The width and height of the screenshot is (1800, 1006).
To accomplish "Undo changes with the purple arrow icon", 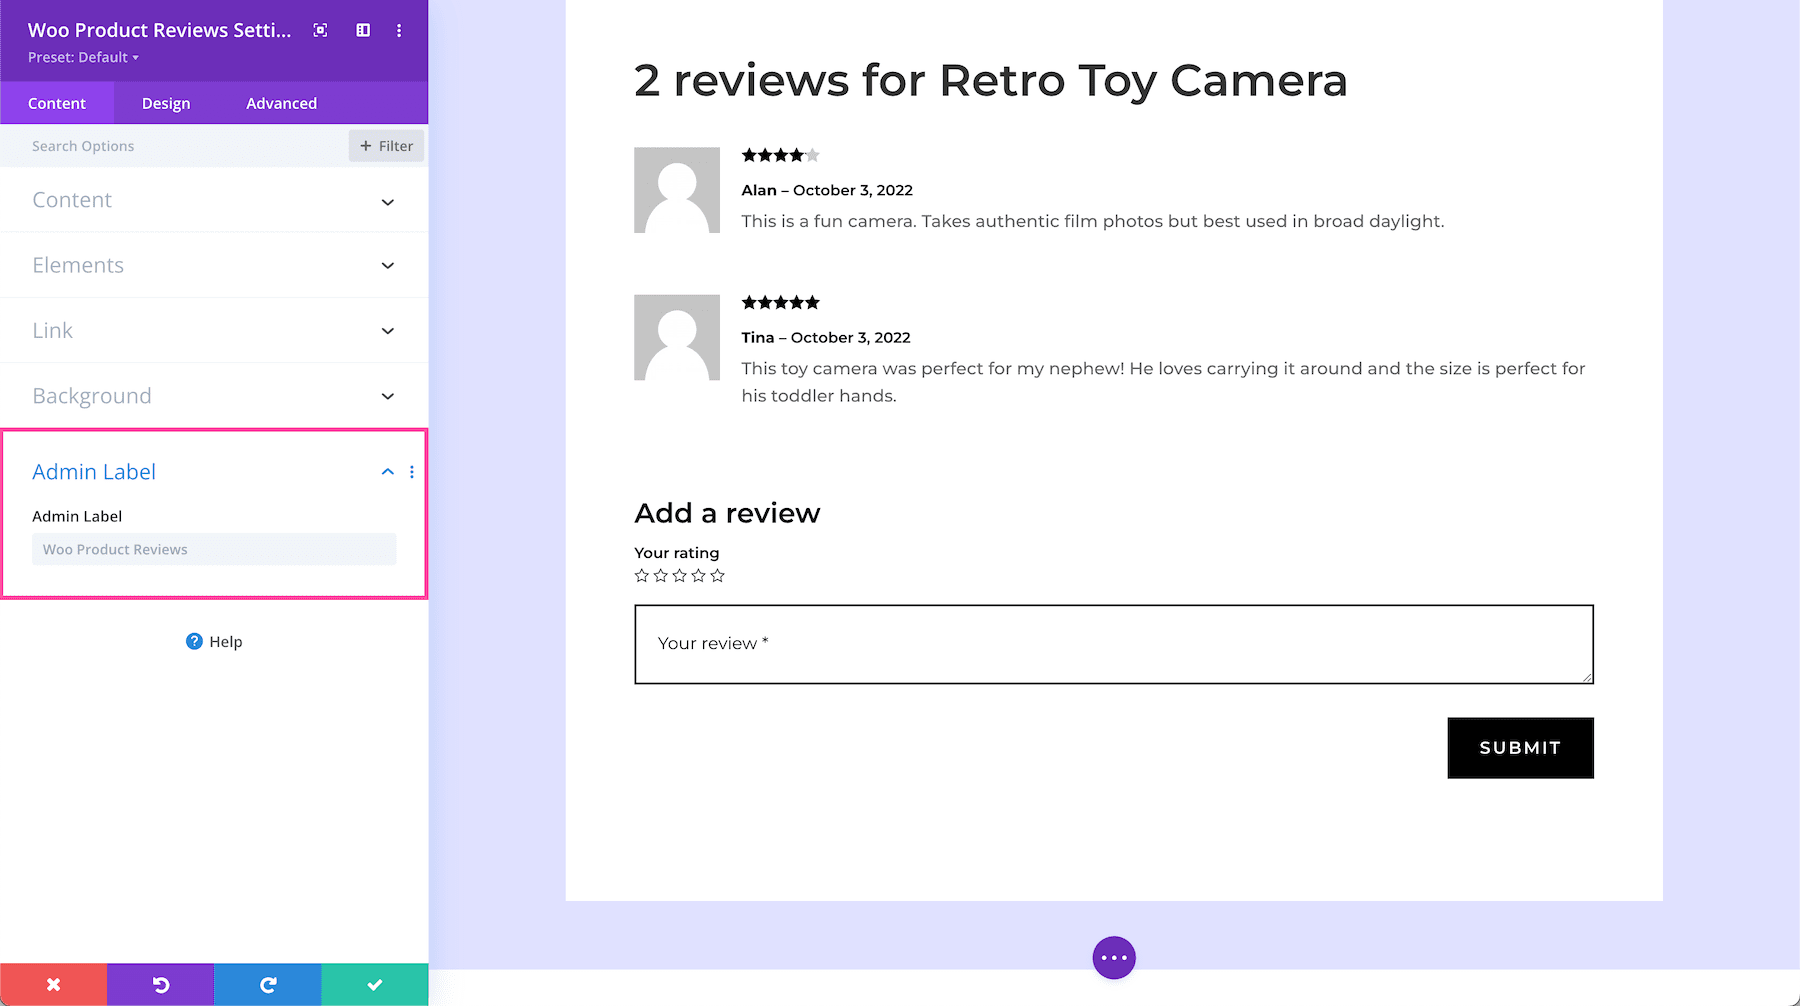I will (x=160, y=984).
